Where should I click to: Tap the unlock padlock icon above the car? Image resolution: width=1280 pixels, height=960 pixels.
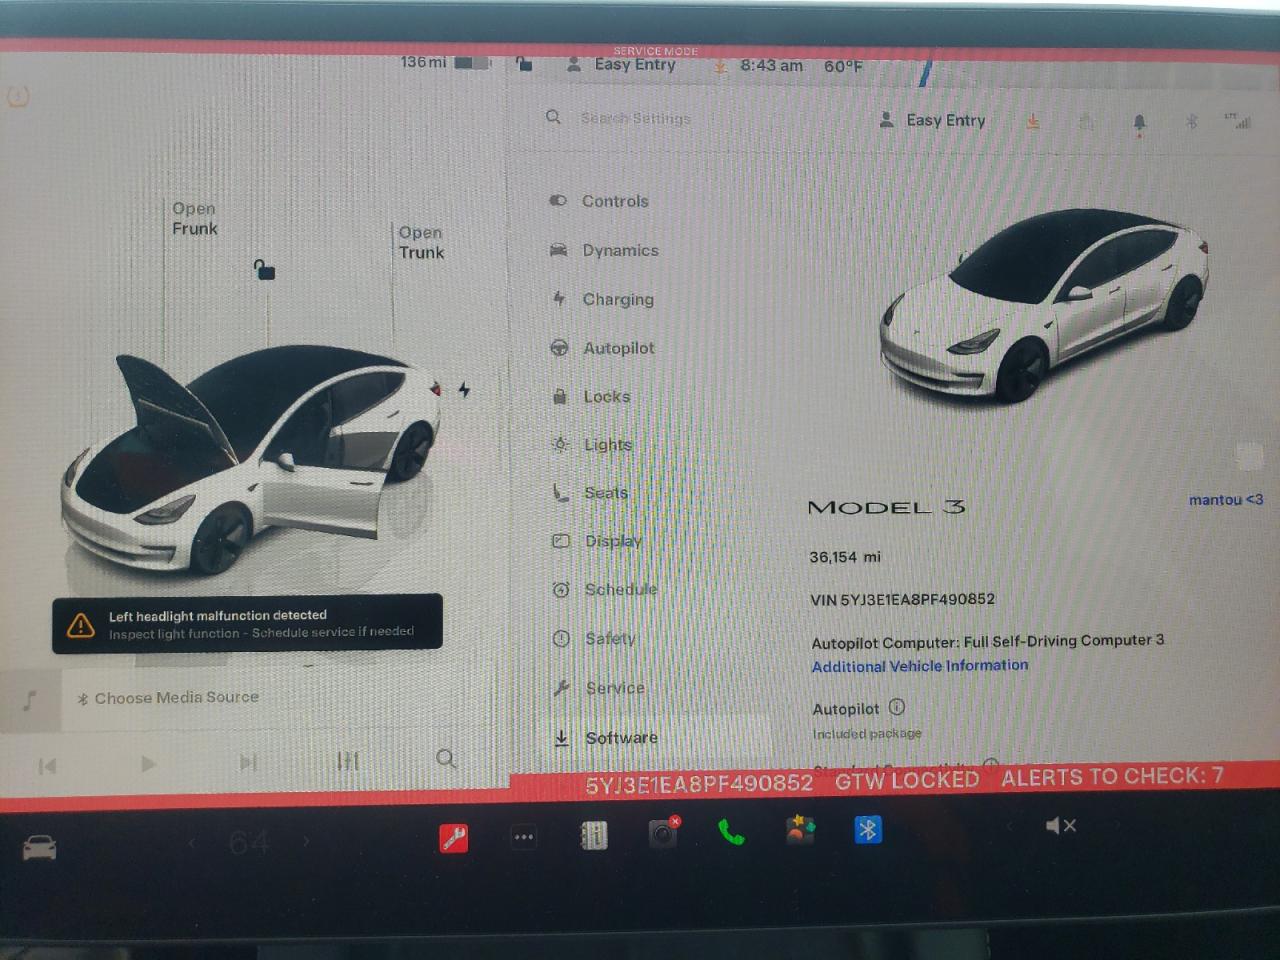point(264,270)
